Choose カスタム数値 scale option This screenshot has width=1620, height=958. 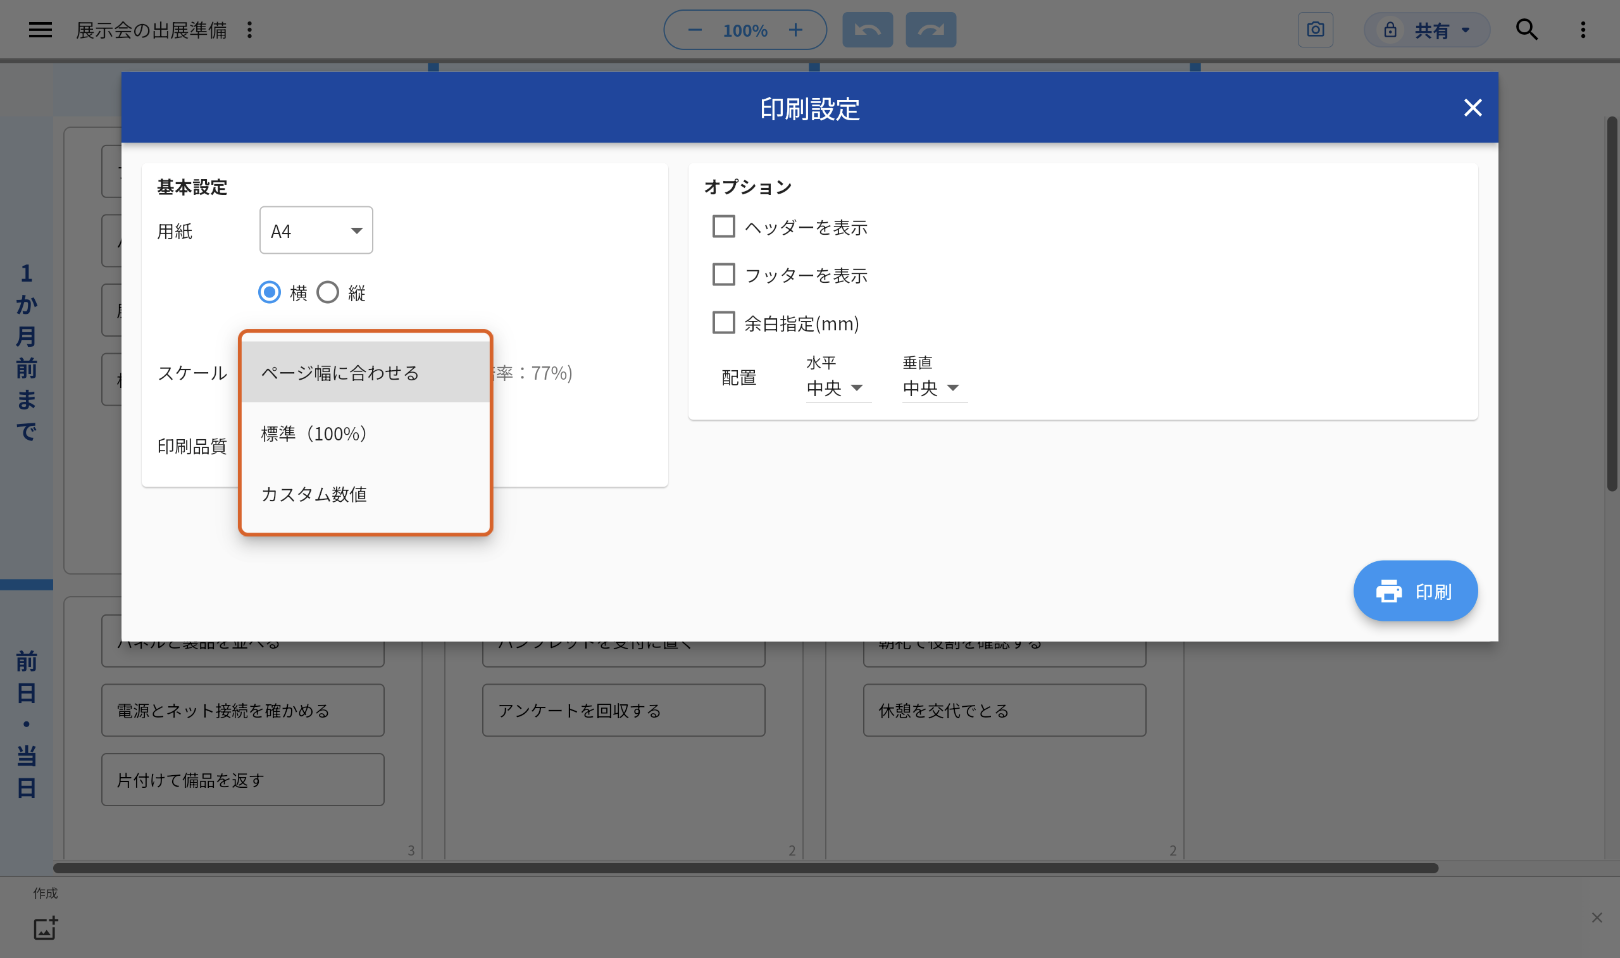366,494
